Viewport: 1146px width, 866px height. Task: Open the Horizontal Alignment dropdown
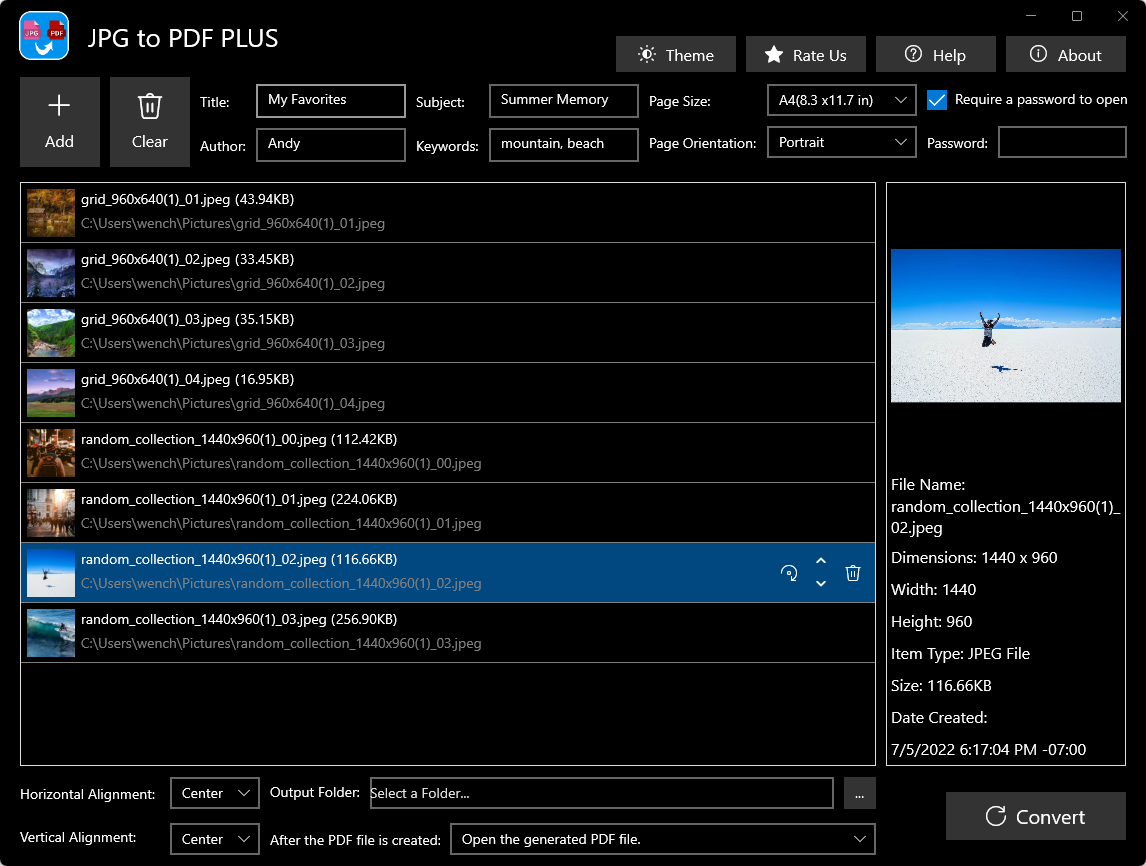[x=215, y=793]
